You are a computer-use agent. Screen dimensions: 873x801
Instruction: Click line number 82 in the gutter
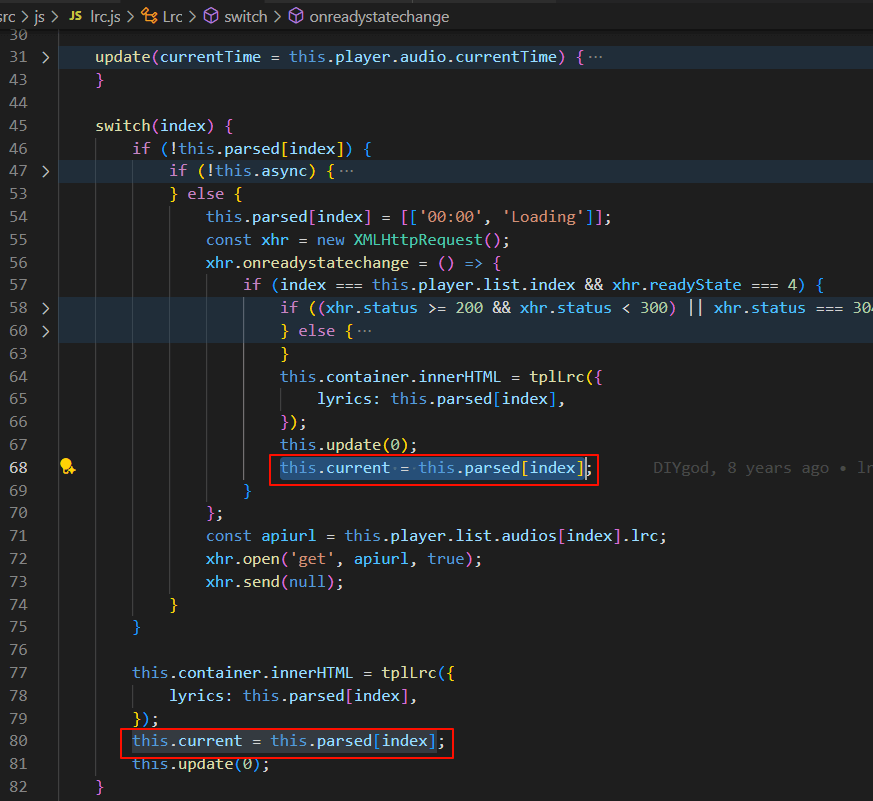point(18,787)
